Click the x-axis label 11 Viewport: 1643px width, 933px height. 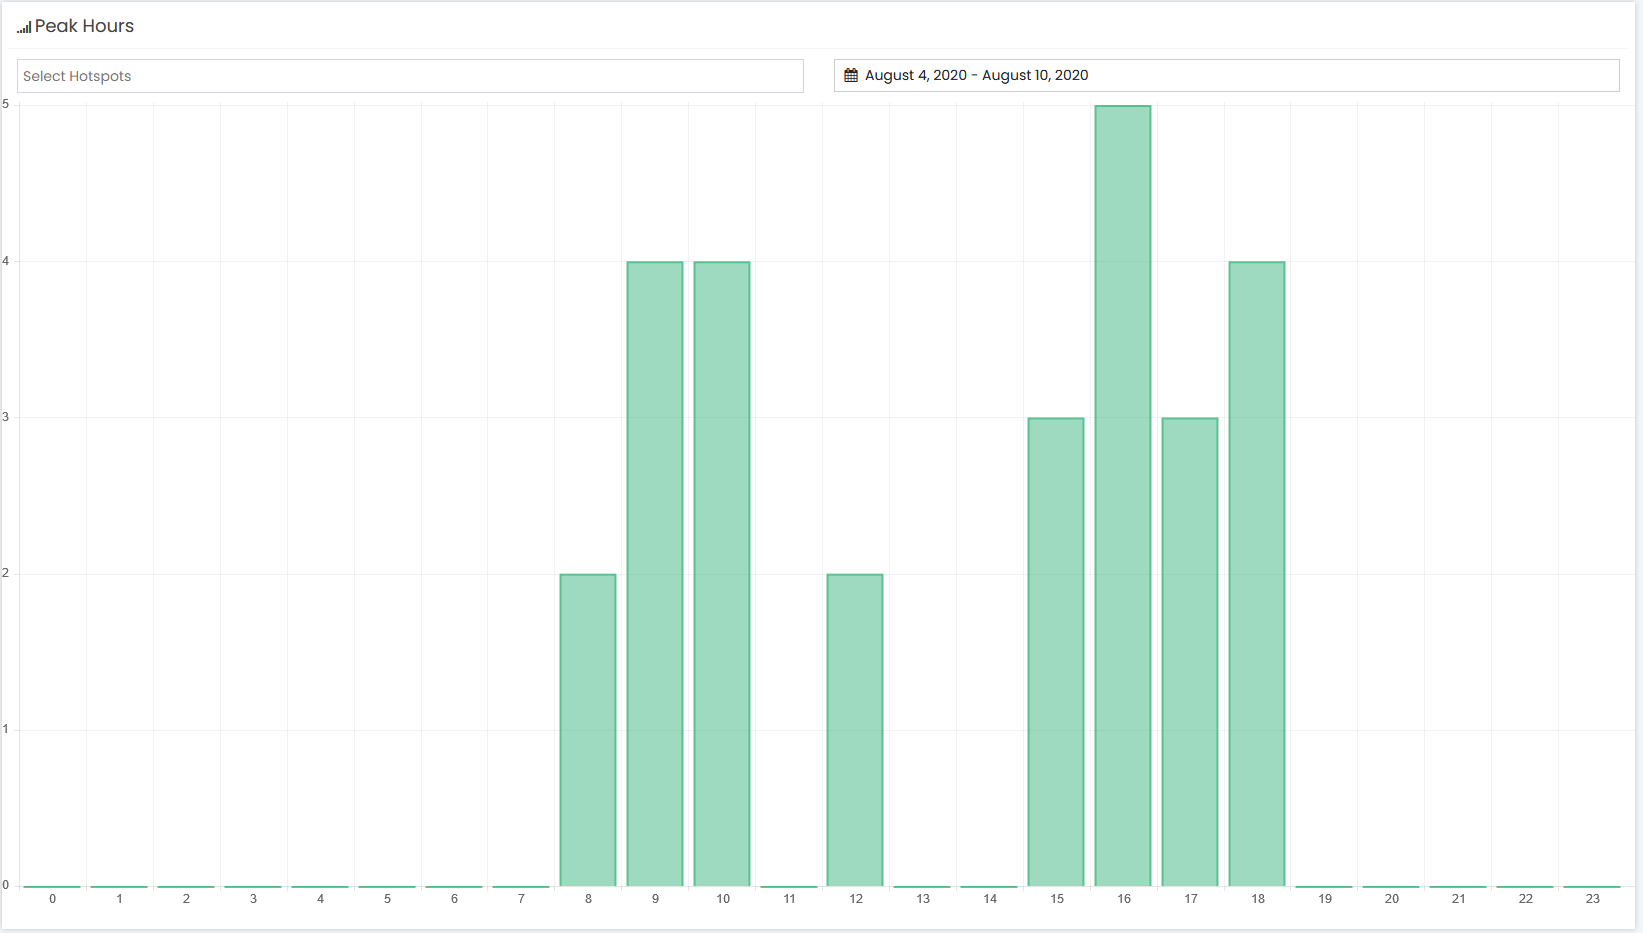coord(789,899)
